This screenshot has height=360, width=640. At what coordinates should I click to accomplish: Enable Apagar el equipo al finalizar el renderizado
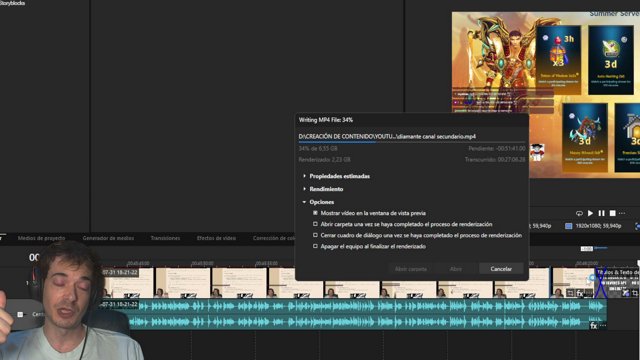(x=315, y=246)
